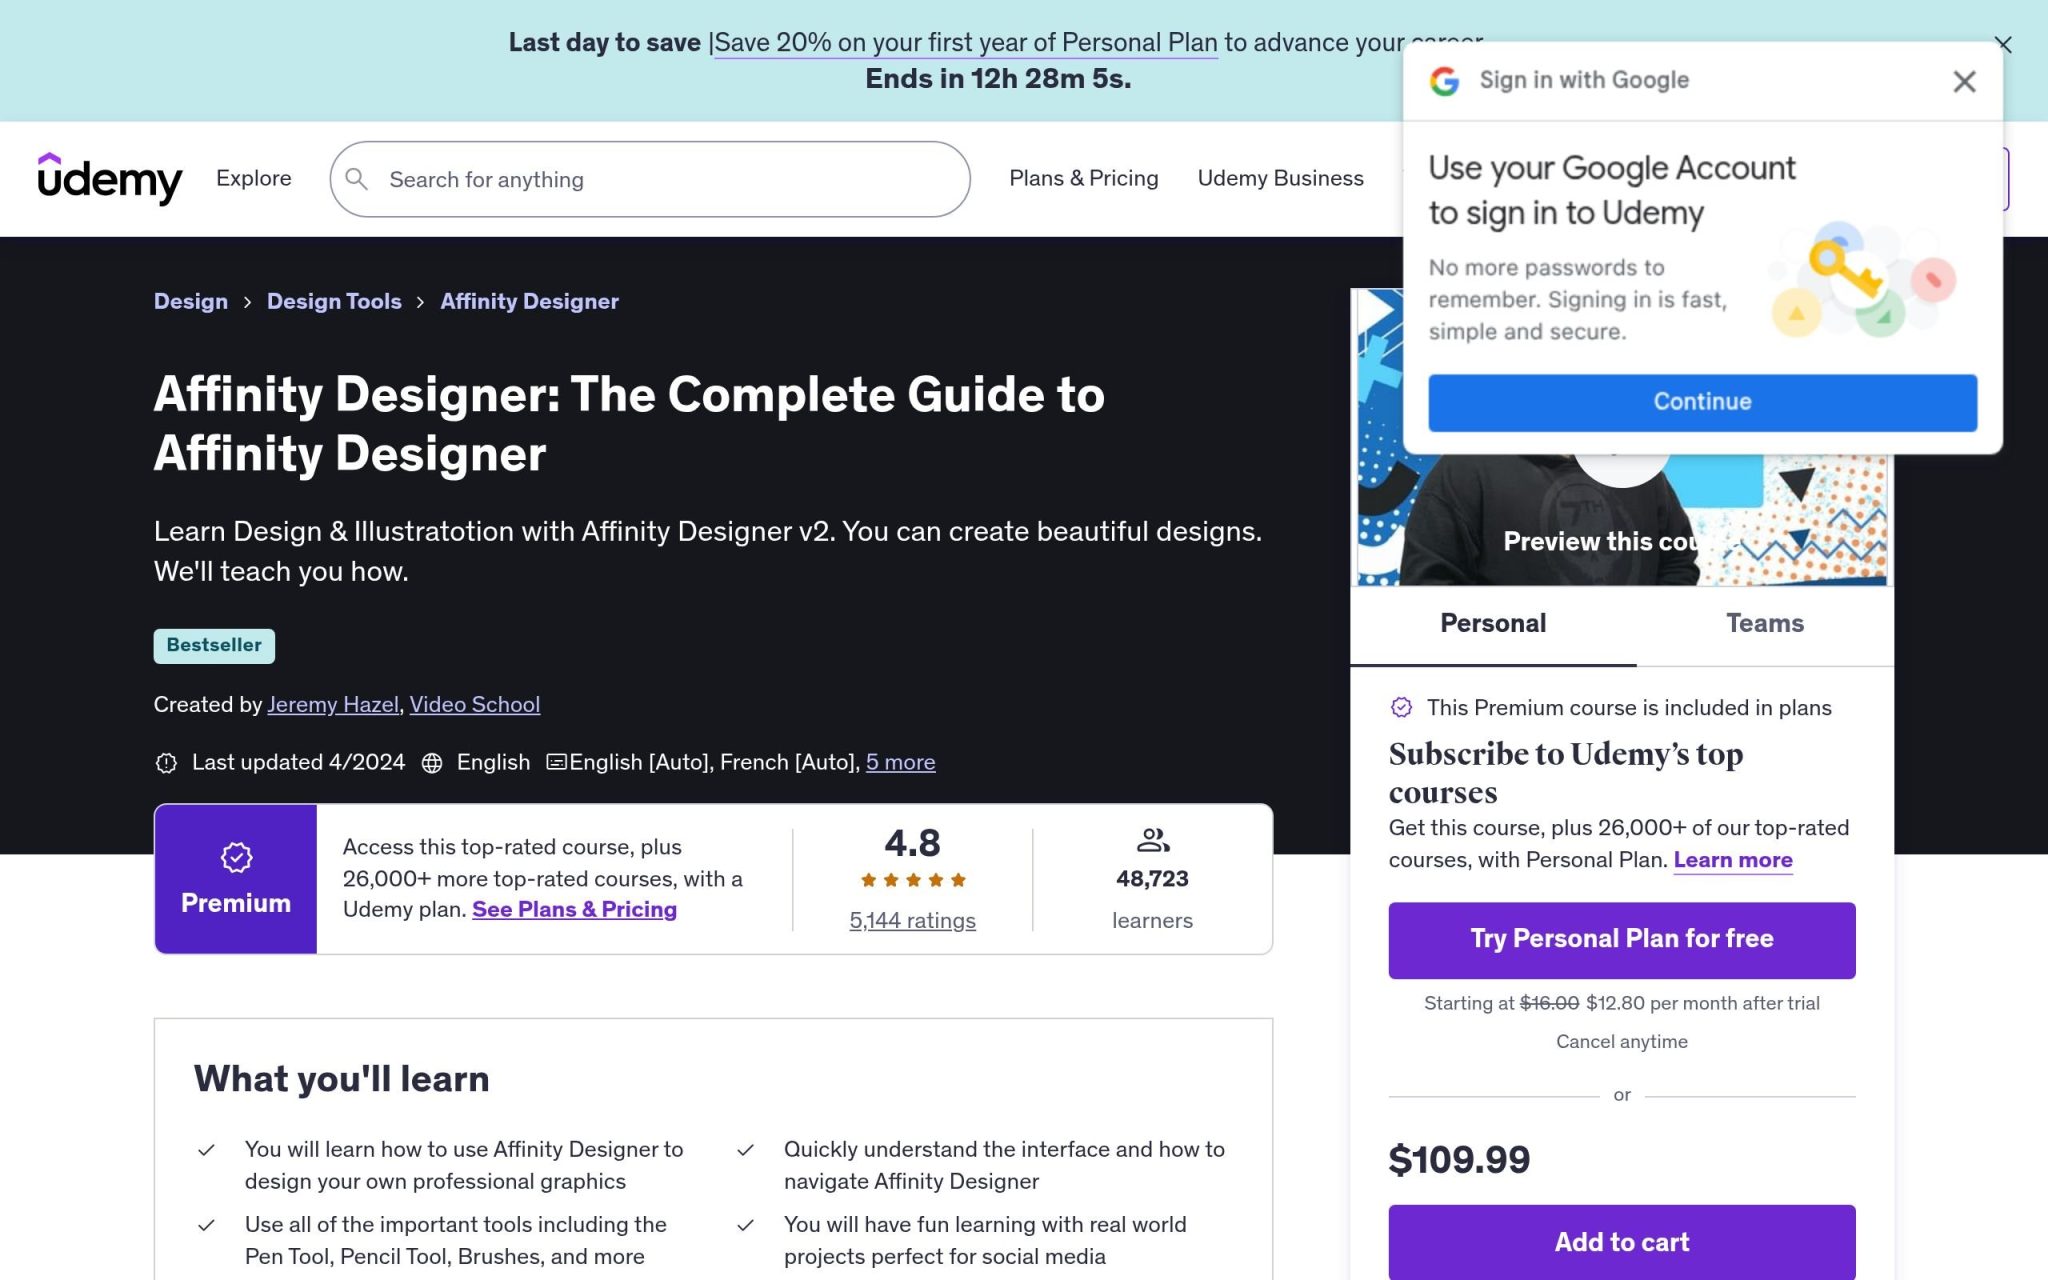Switch to the Teams tab

(x=1765, y=624)
